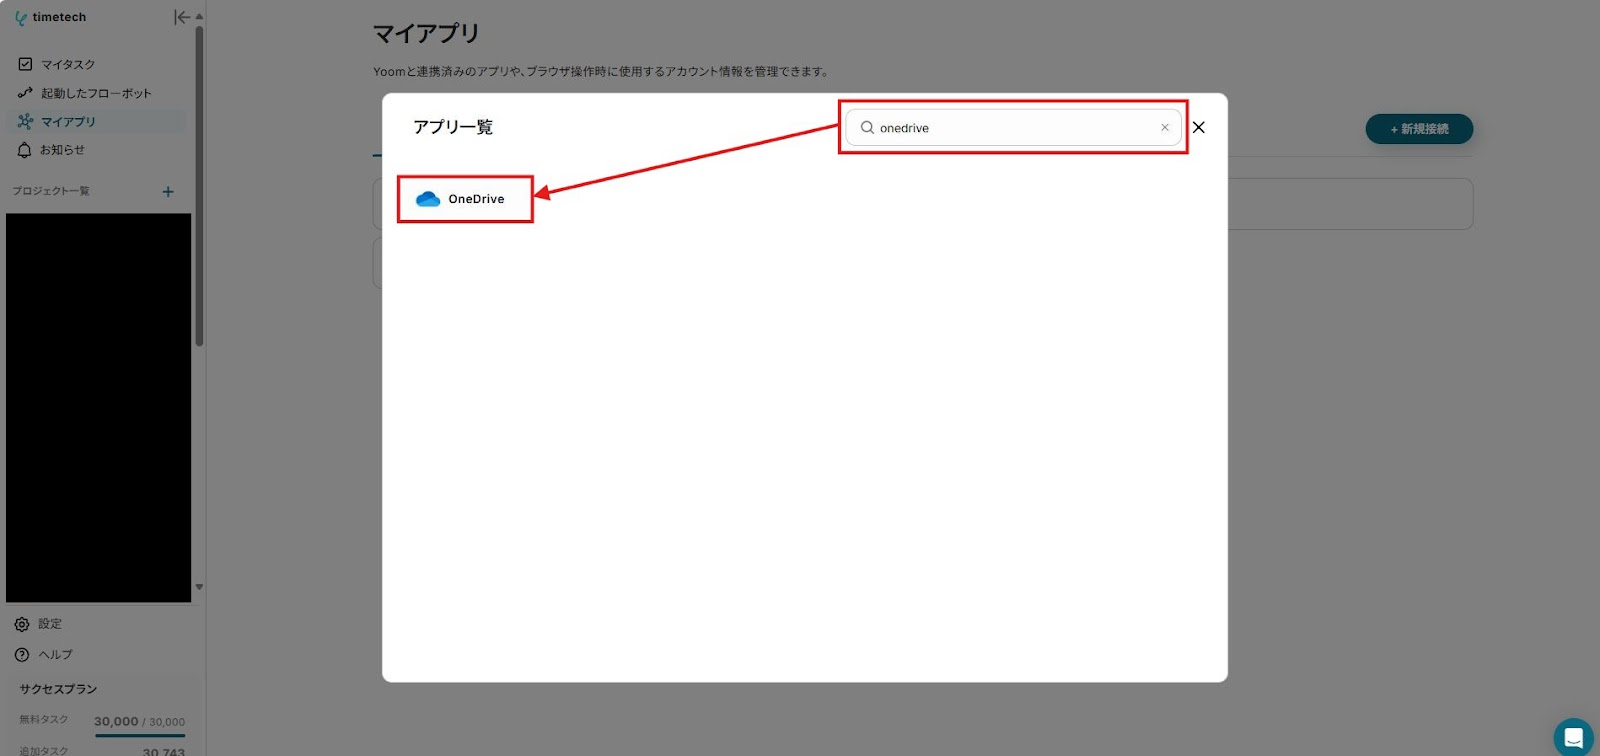Screen dimensions: 1600x756
Task: Click the マイアプリ apps icon
Action: coord(25,121)
